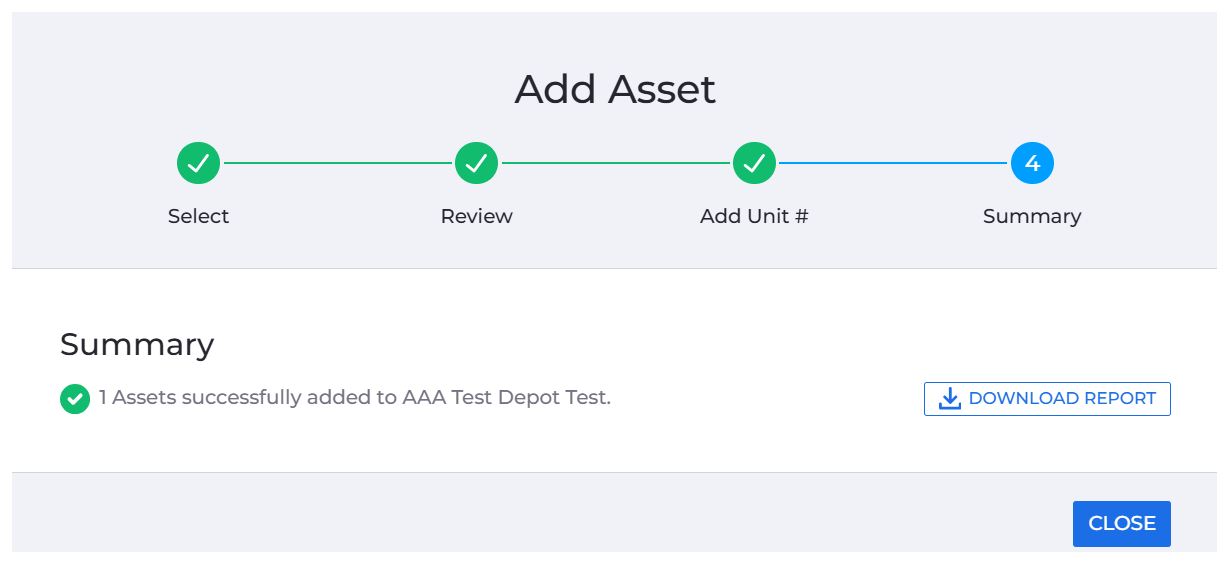This screenshot has width=1226, height=561.
Task: Click the Summary section heading
Action: coord(137,344)
